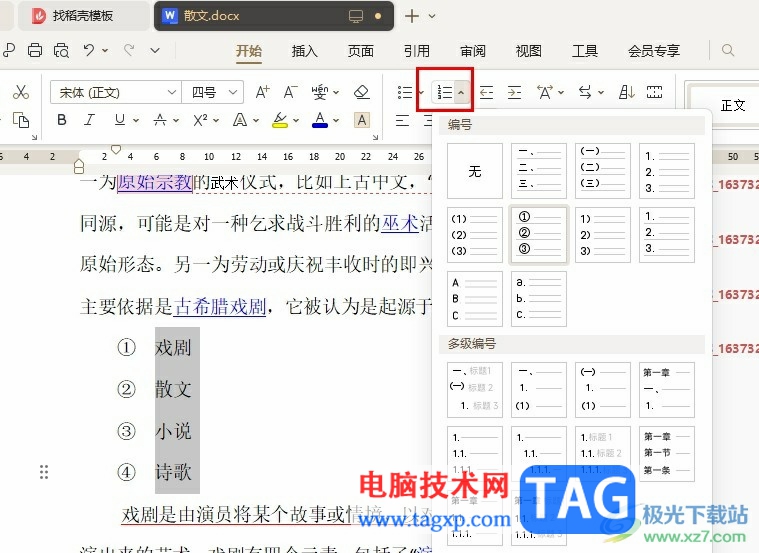The width and height of the screenshot is (759, 553).
Task: Choose the 无 numbering option
Action: [475, 170]
